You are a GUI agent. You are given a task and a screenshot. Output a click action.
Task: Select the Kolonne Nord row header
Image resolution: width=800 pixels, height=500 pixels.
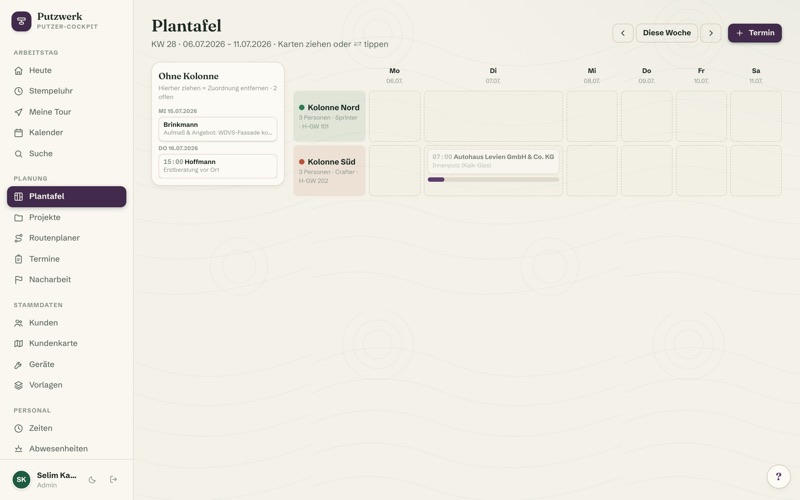pyautogui.click(x=329, y=116)
